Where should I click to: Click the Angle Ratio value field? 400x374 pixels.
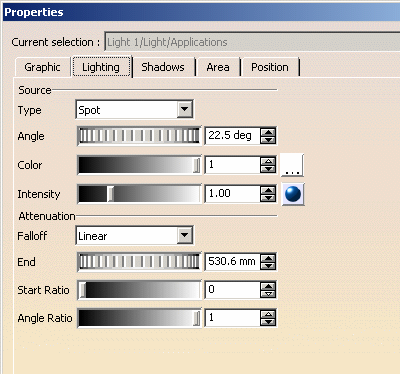click(232, 318)
